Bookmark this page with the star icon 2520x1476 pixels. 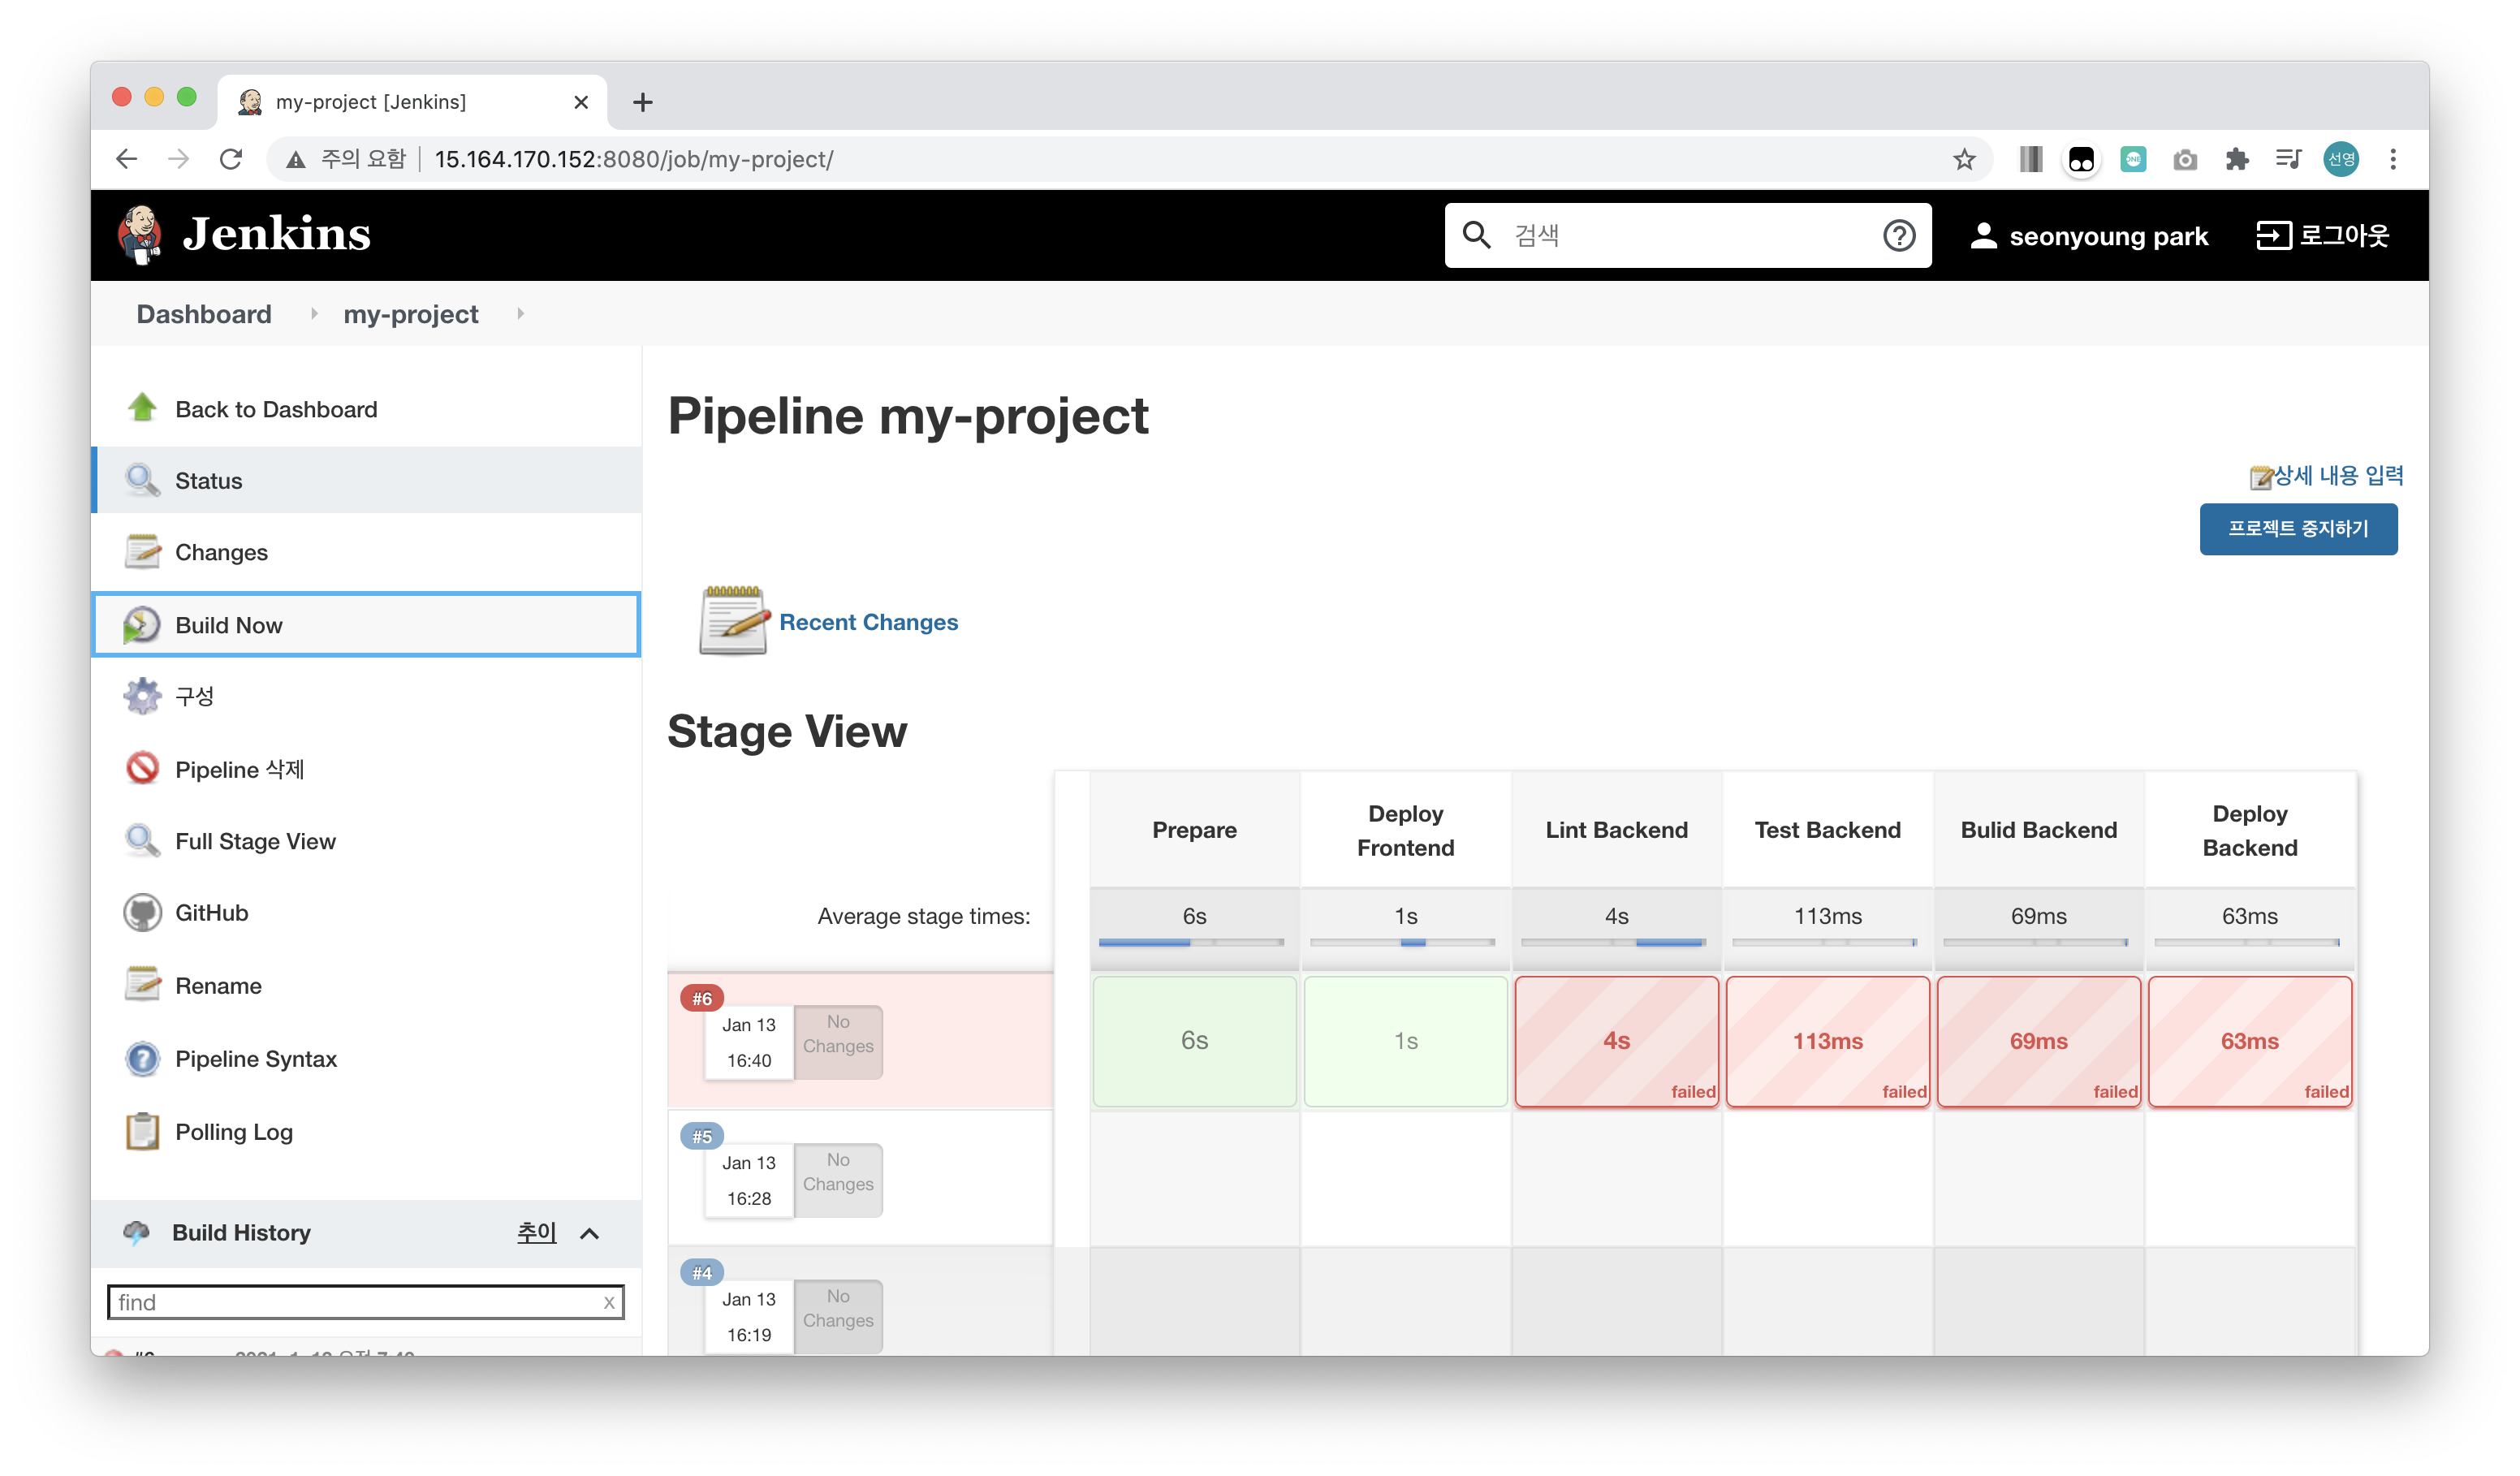click(1964, 159)
